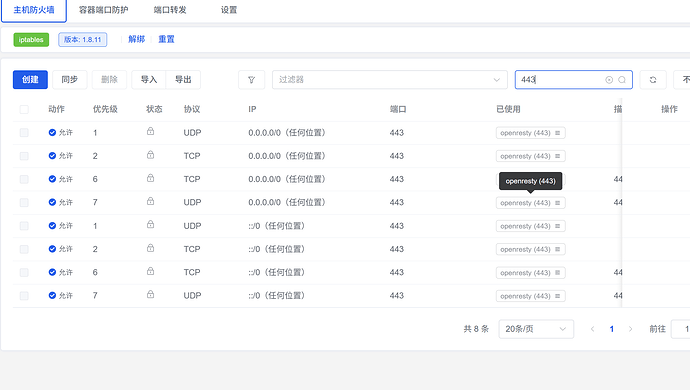This screenshot has height=390, width=690.
Task: Click the 前往 go-to page input
Action: point(680,329)
